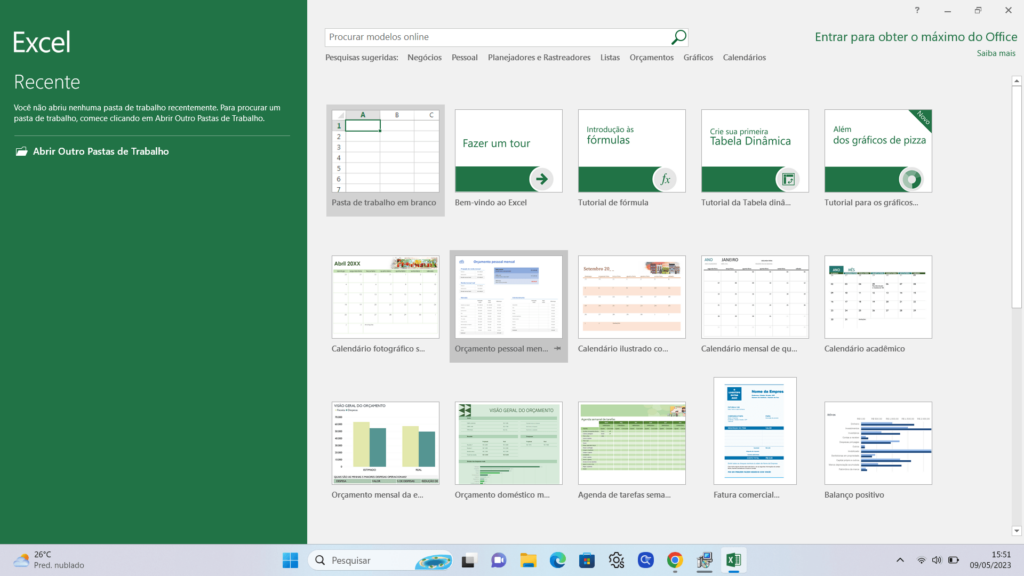Image resolution: width=1024 pixels, height=576 pixels.
Task: Select the Pessoal suggested search
Action: pos(464,57)
